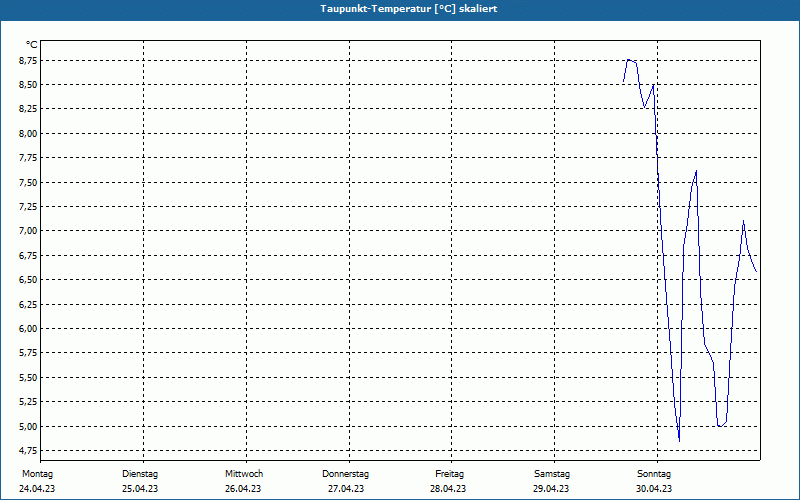
Task: Click the date 28.04.23
Action: click(x=448, y=489)
